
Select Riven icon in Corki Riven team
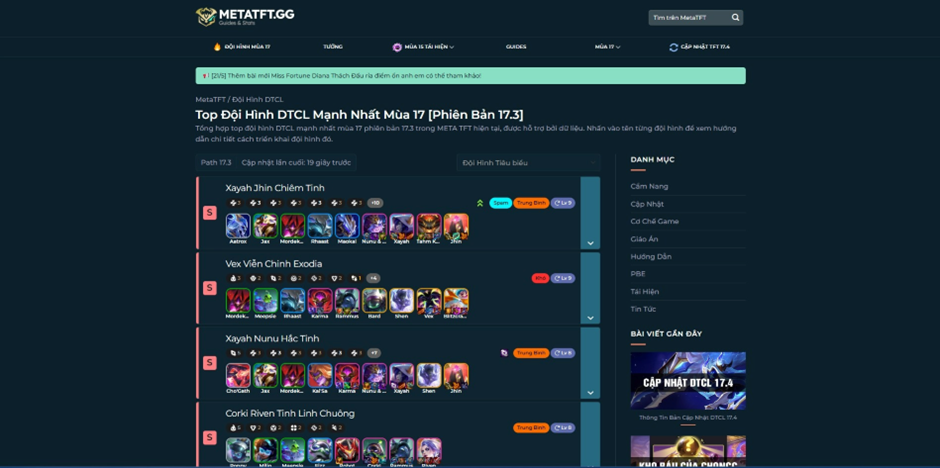pos(429,450)
